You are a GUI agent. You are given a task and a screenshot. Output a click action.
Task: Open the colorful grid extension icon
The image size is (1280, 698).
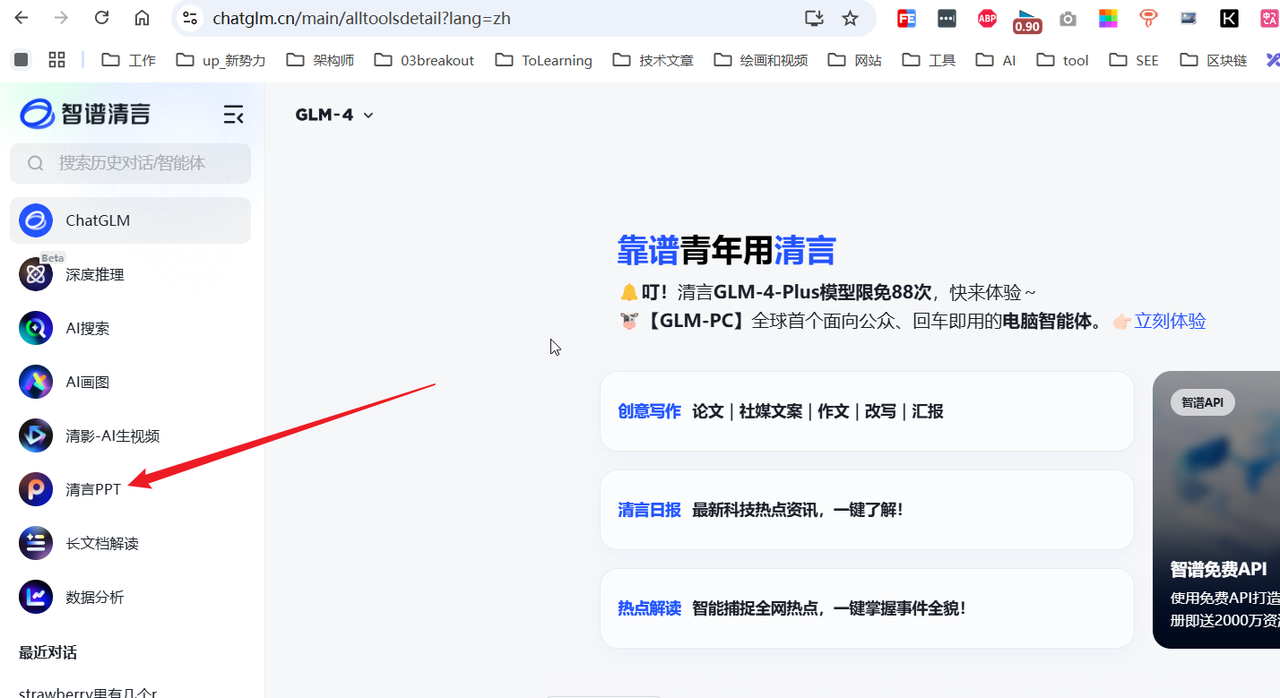[1108, 18]
